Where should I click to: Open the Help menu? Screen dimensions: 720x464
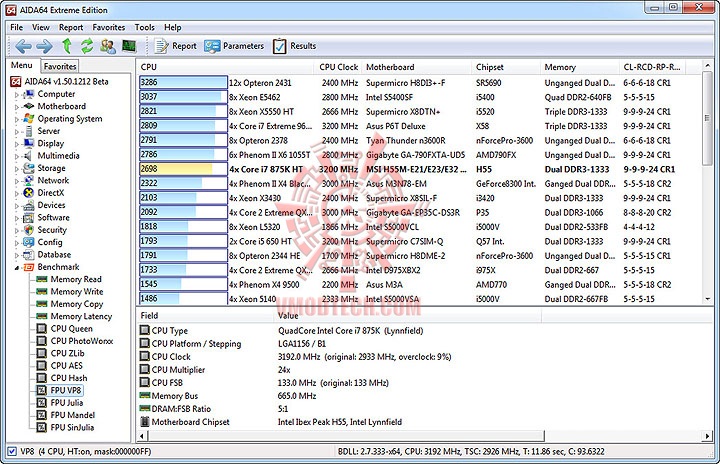[x=173, y=27]
